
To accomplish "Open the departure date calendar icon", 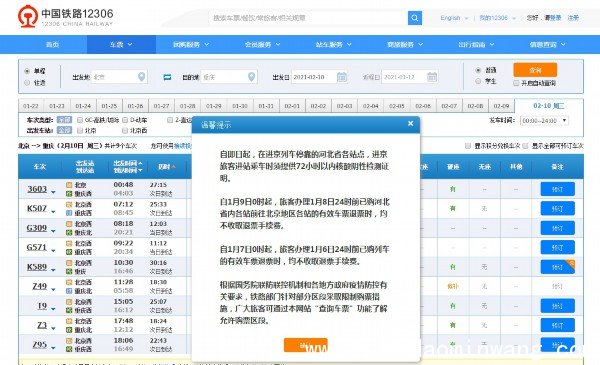I will 342,77.
